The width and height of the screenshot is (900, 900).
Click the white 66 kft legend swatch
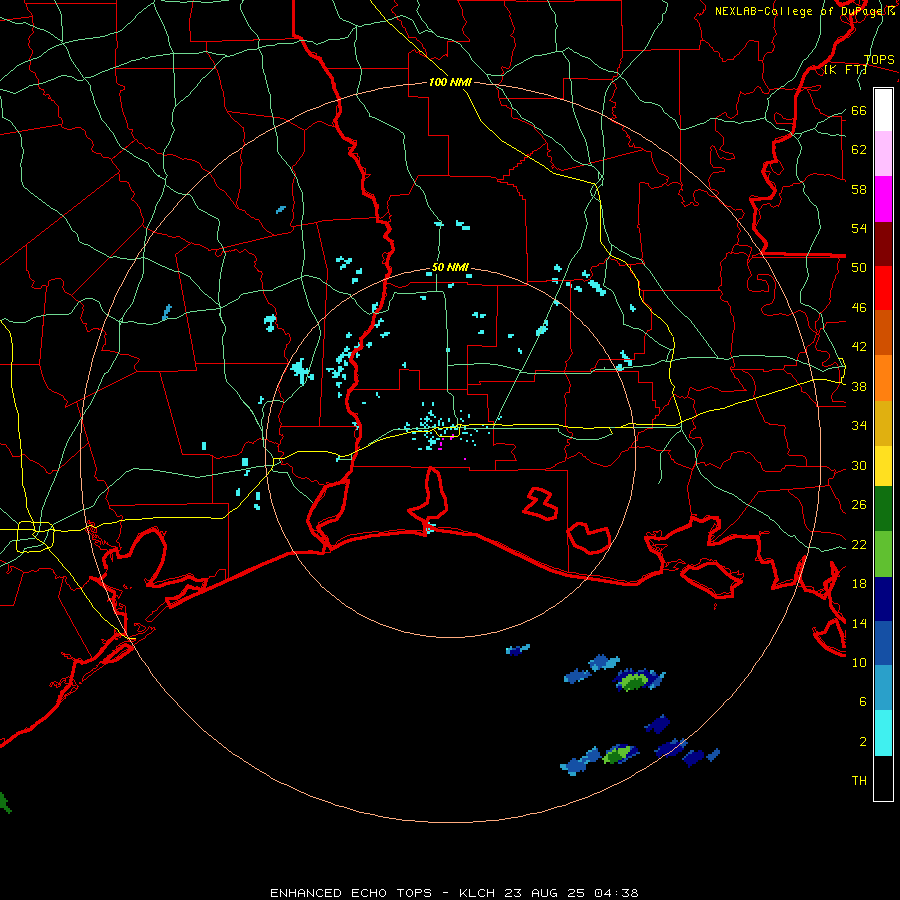pos(883,110)
